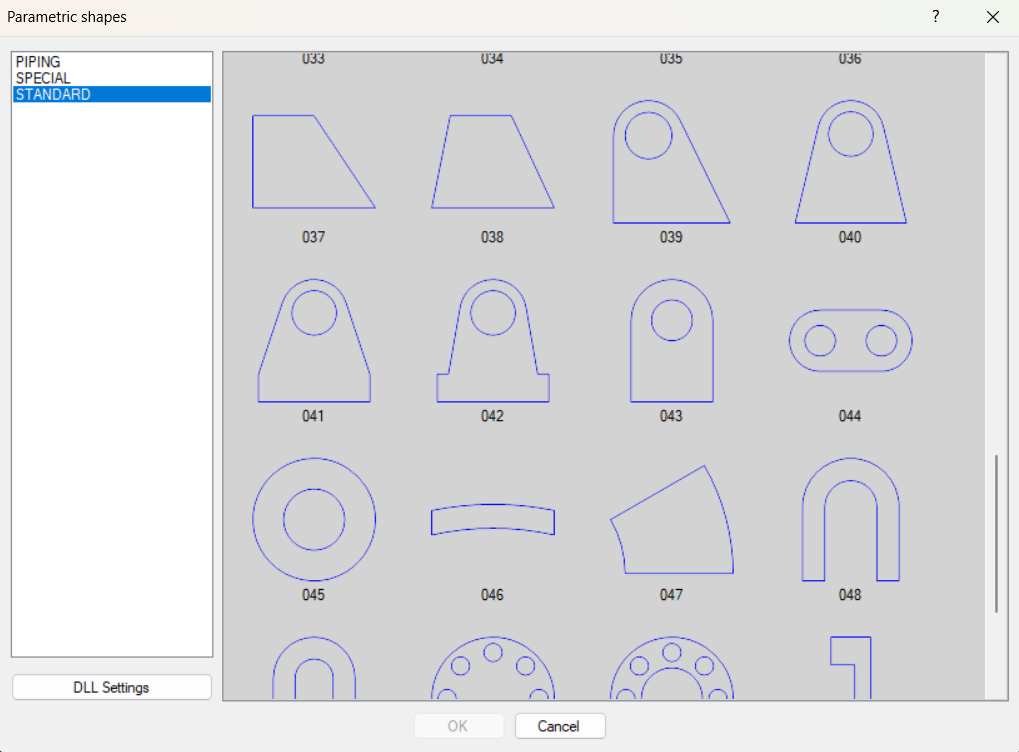The width and height of the screenshot is (1019, 752).
Task: Pick shape 048, the U-channel shape
Action: click(850, 519)
